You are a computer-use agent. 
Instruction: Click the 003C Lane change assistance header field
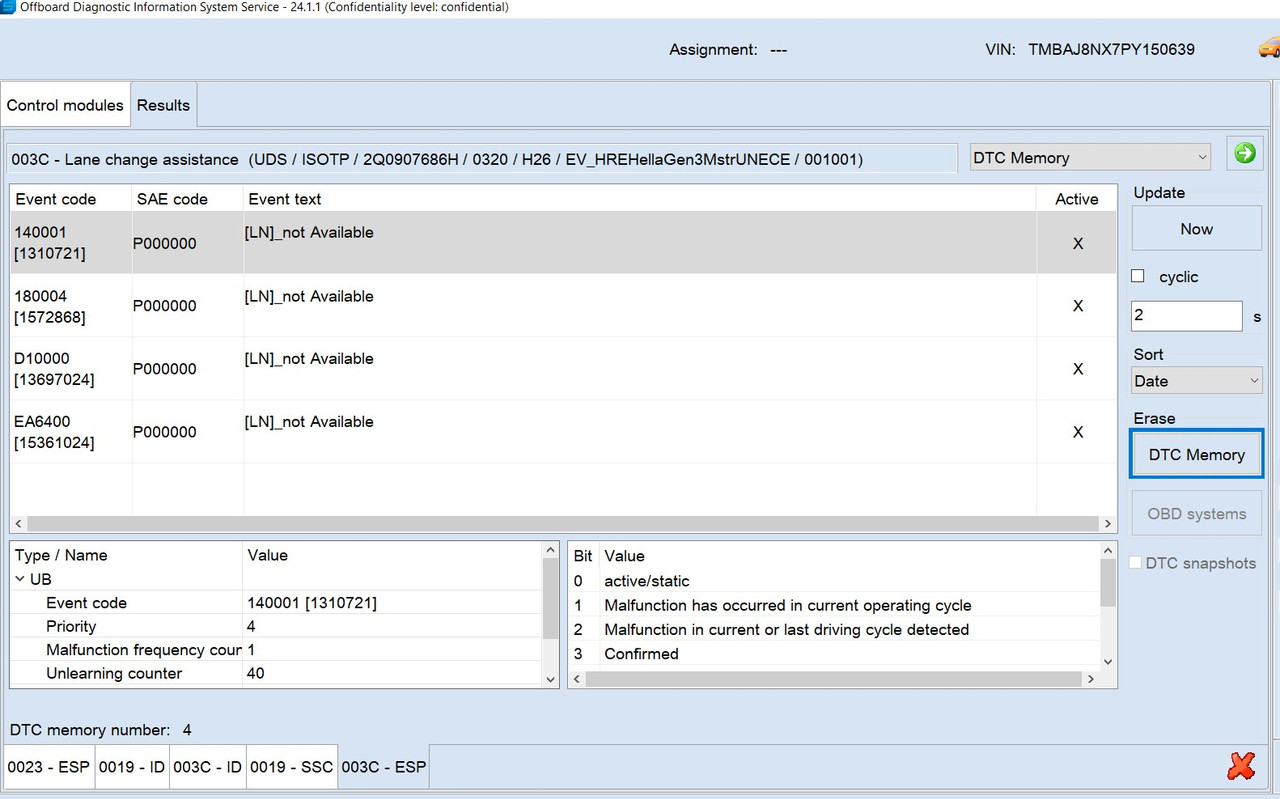482,159
